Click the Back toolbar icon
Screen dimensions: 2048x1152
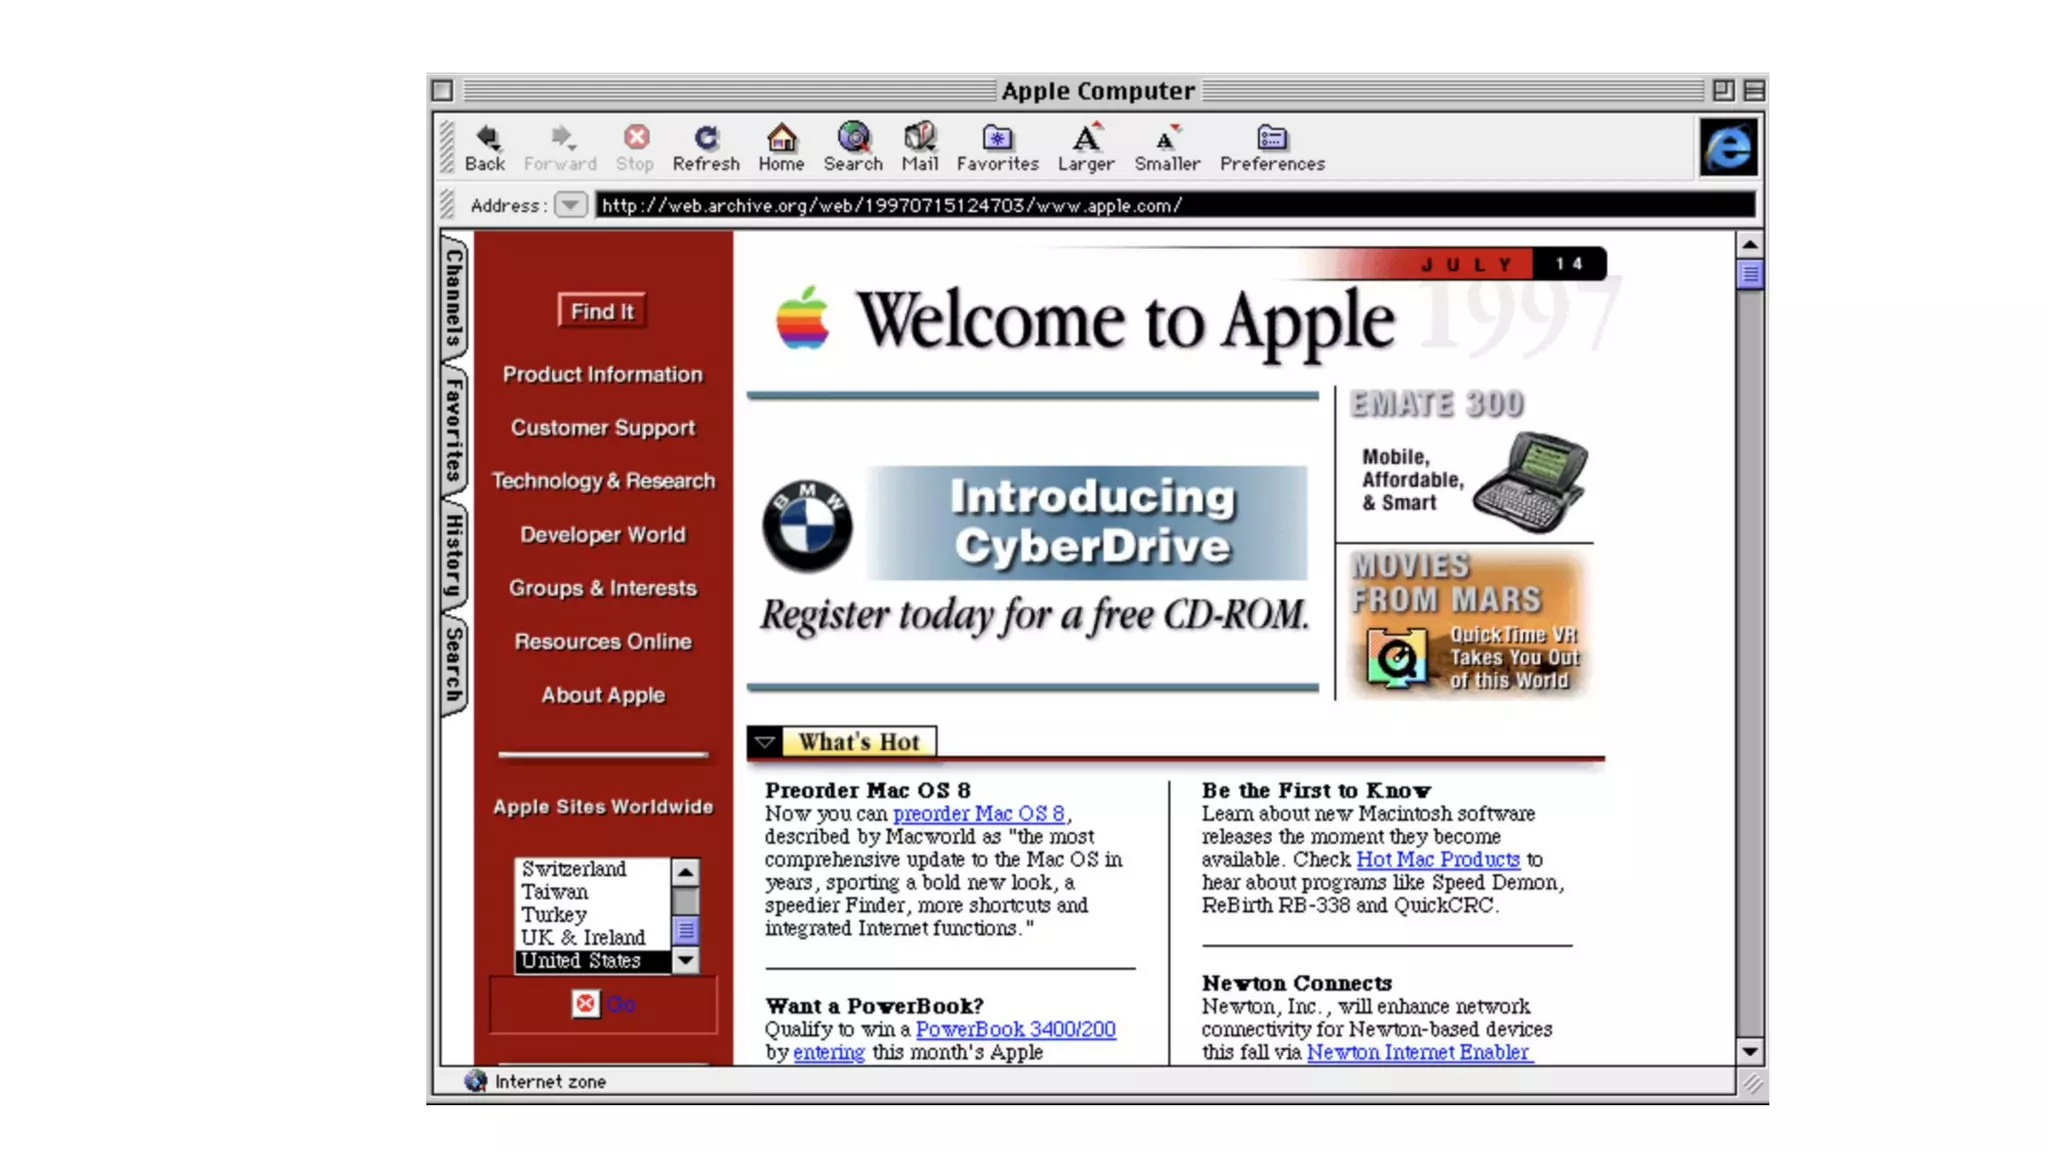coord(486,138)
